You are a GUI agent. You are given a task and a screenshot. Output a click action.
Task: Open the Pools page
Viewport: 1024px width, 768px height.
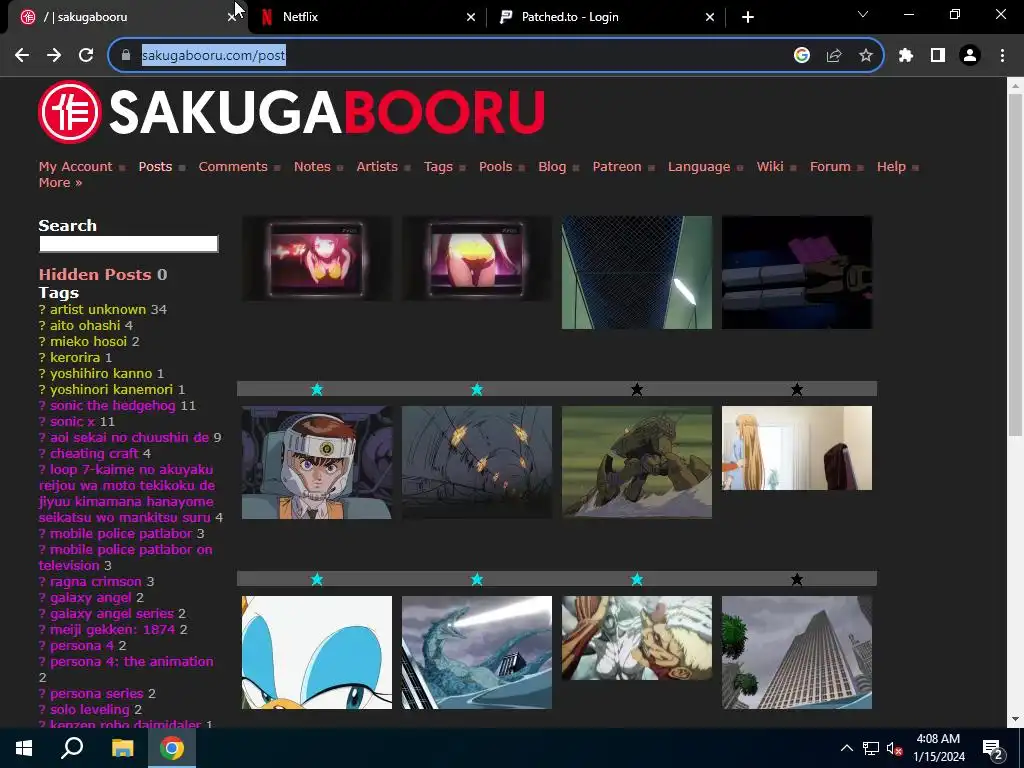click(495, 167)
